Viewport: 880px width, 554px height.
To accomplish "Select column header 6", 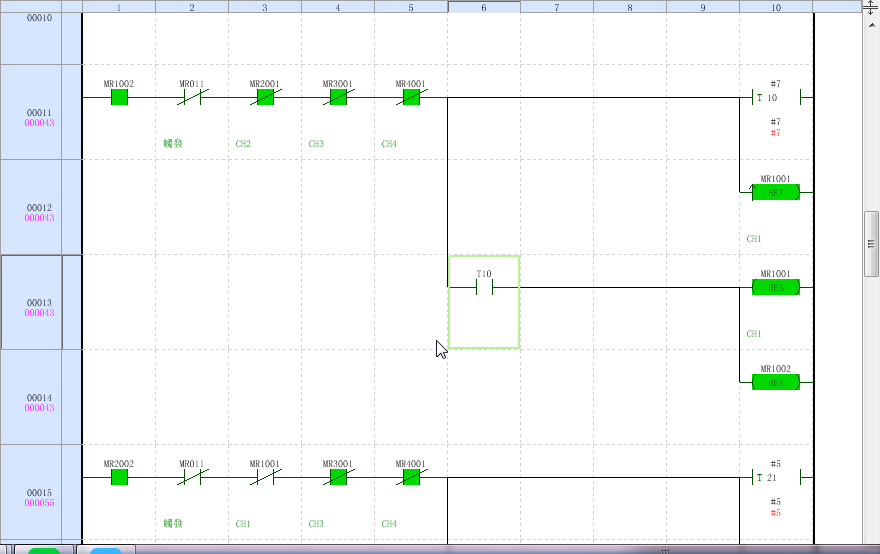I will click(x=484, y=7).
